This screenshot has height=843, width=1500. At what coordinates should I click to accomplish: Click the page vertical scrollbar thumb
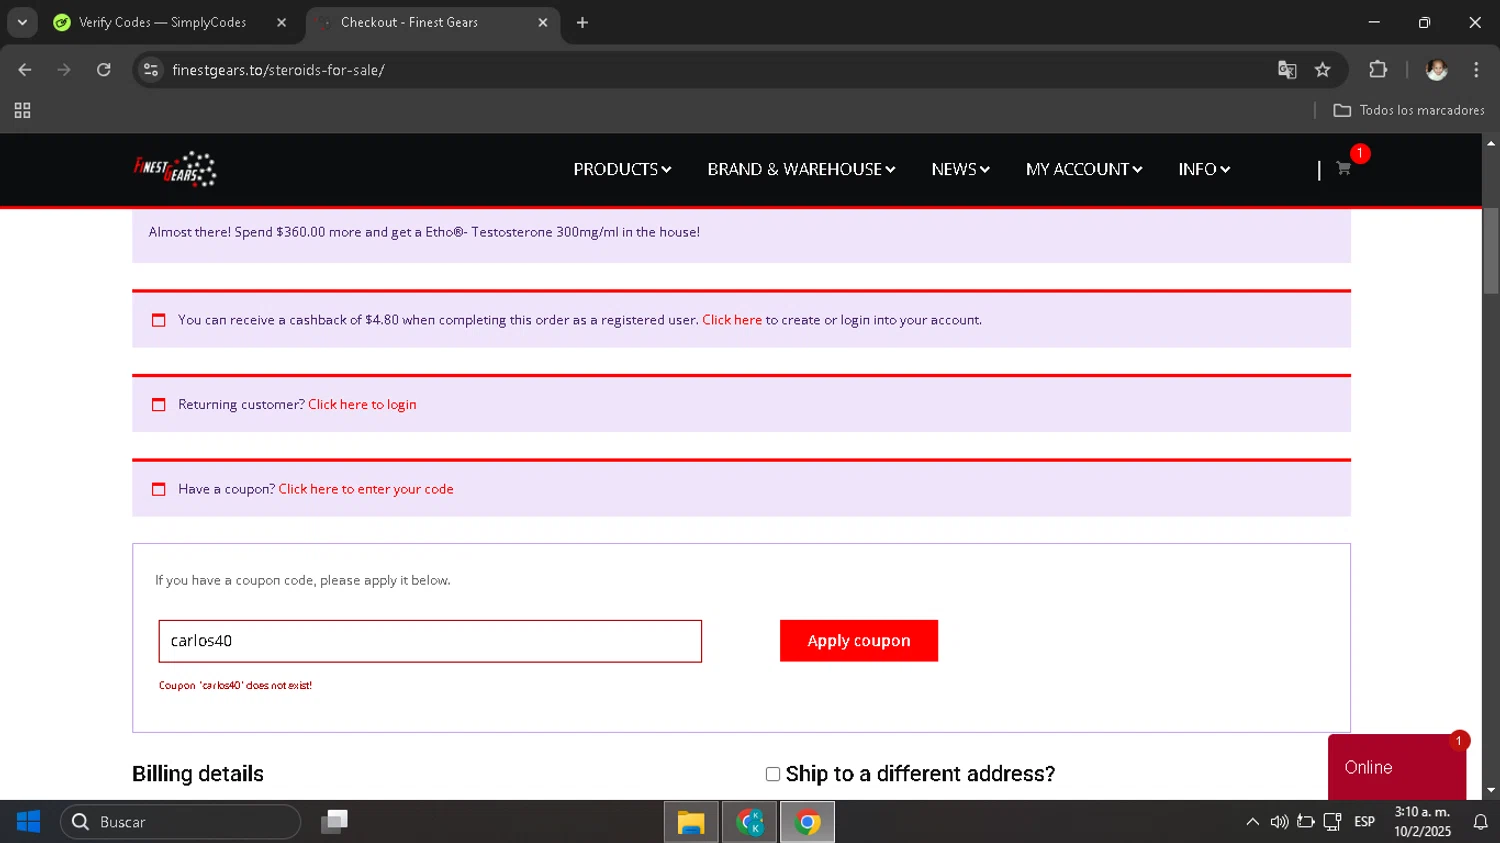tap(1491, 250)
